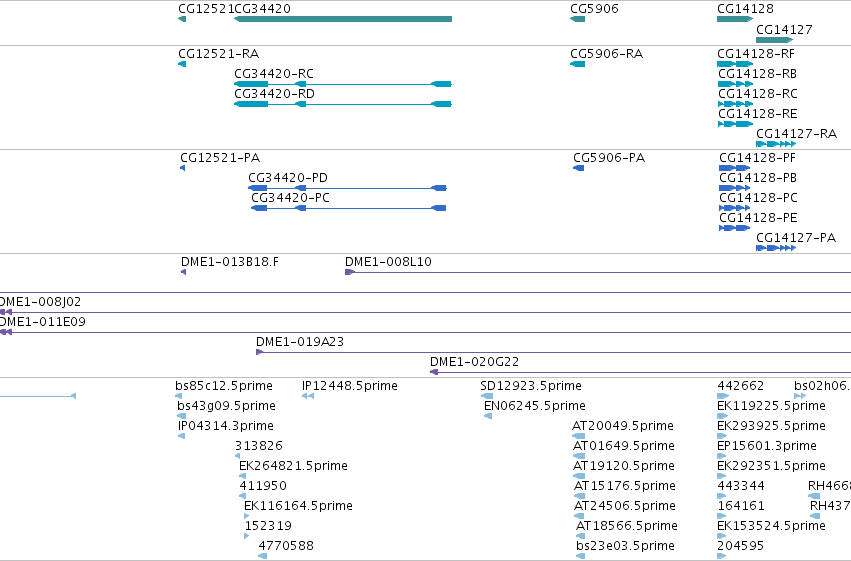Select the CG34420-PD protein feature
This screenshot has height=561, width=851.
pyautogui.click(x=347, y=188)
